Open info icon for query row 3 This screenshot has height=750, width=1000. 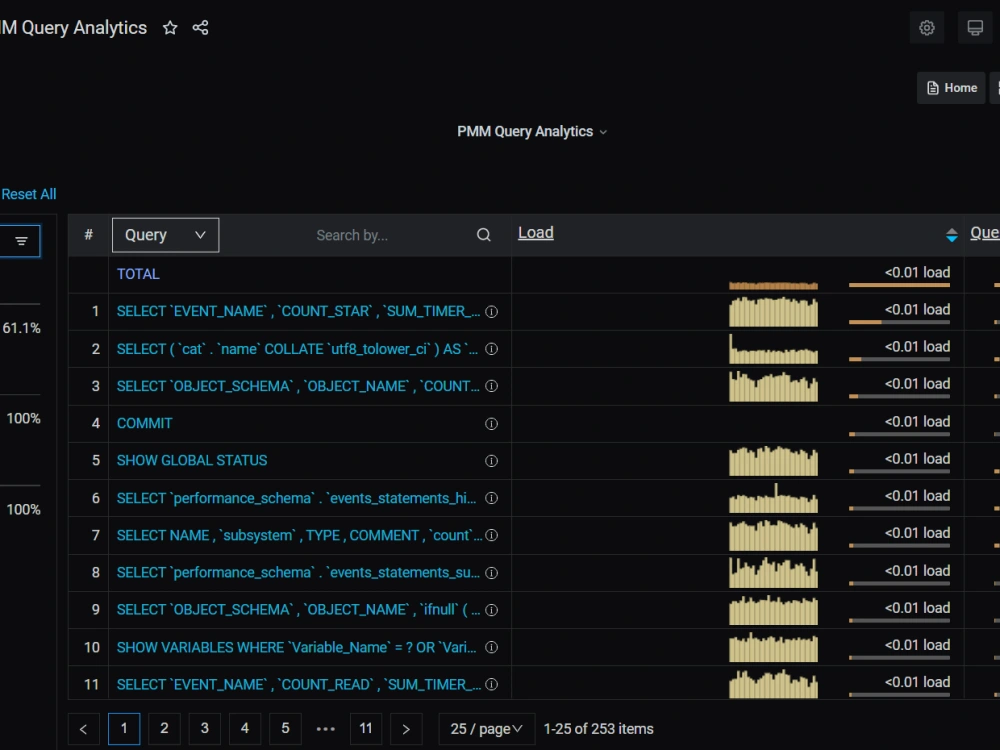point(491,386)
